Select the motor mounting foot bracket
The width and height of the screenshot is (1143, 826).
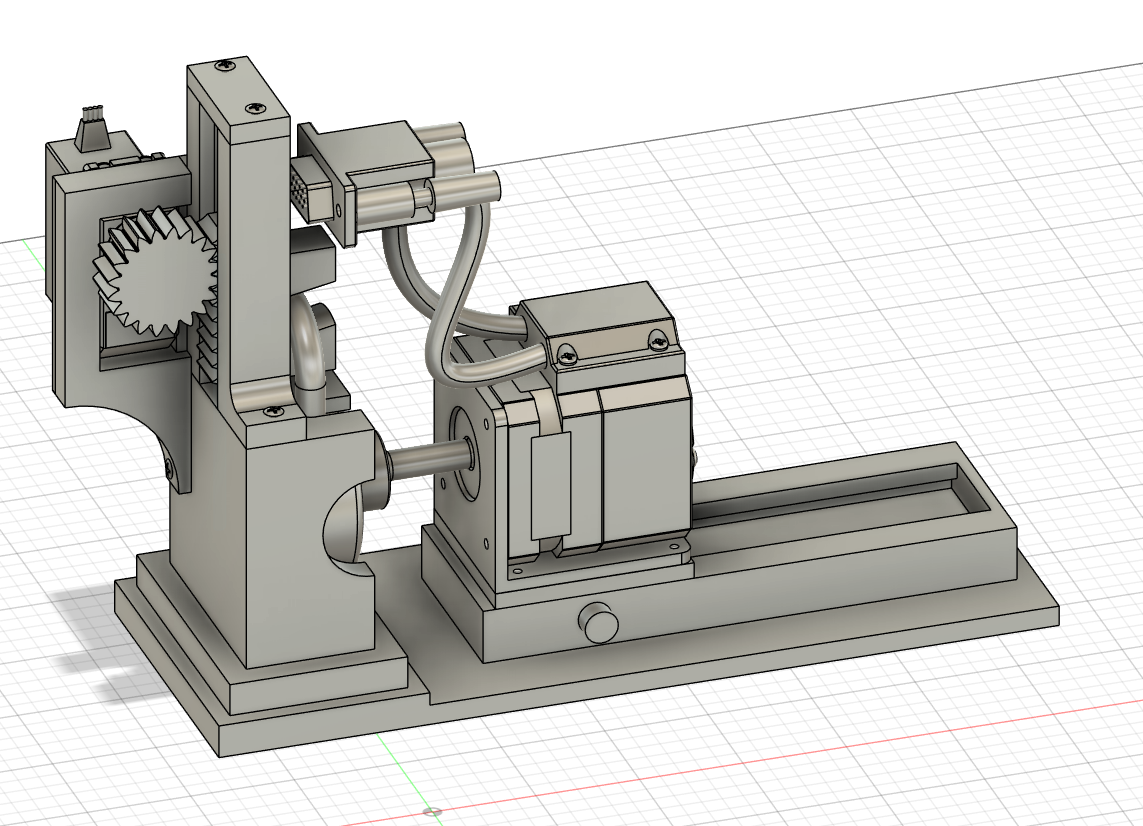[600, 560]
